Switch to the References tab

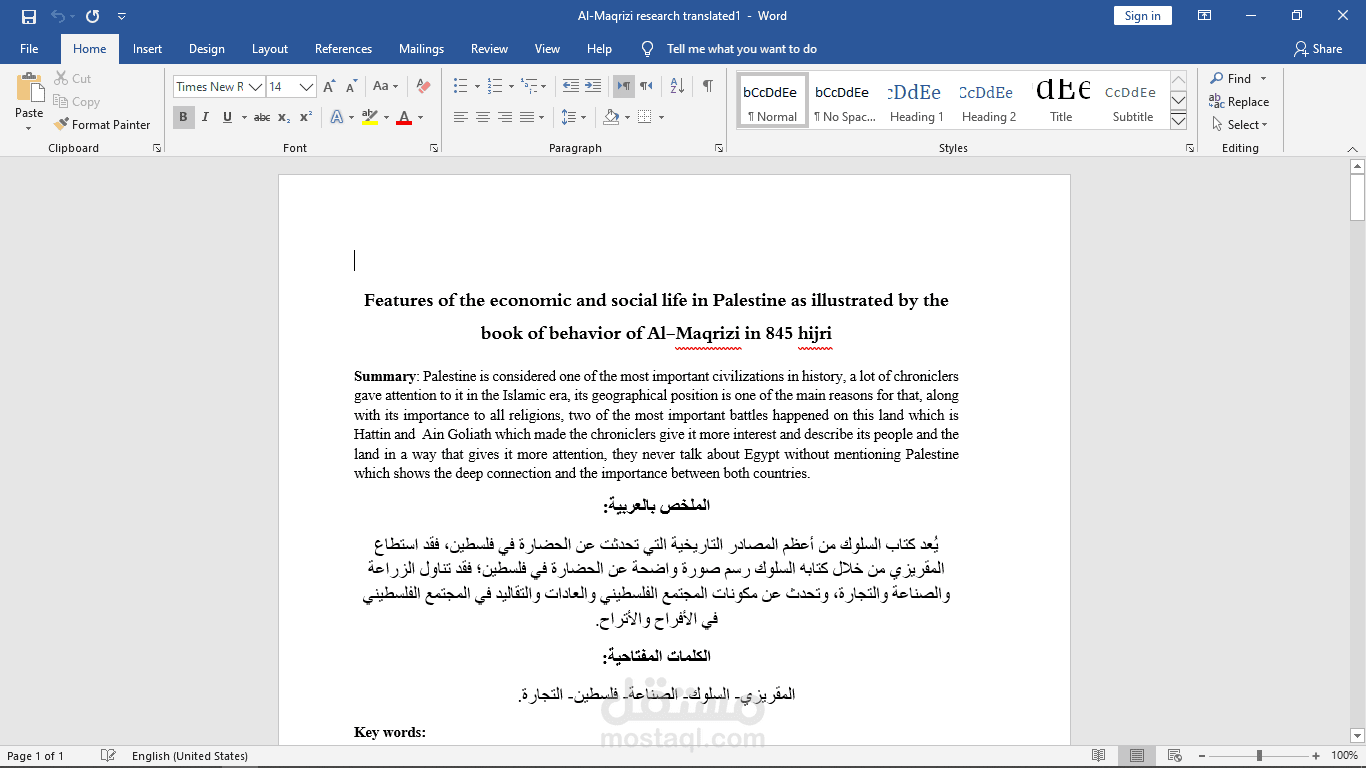[343, 49]
